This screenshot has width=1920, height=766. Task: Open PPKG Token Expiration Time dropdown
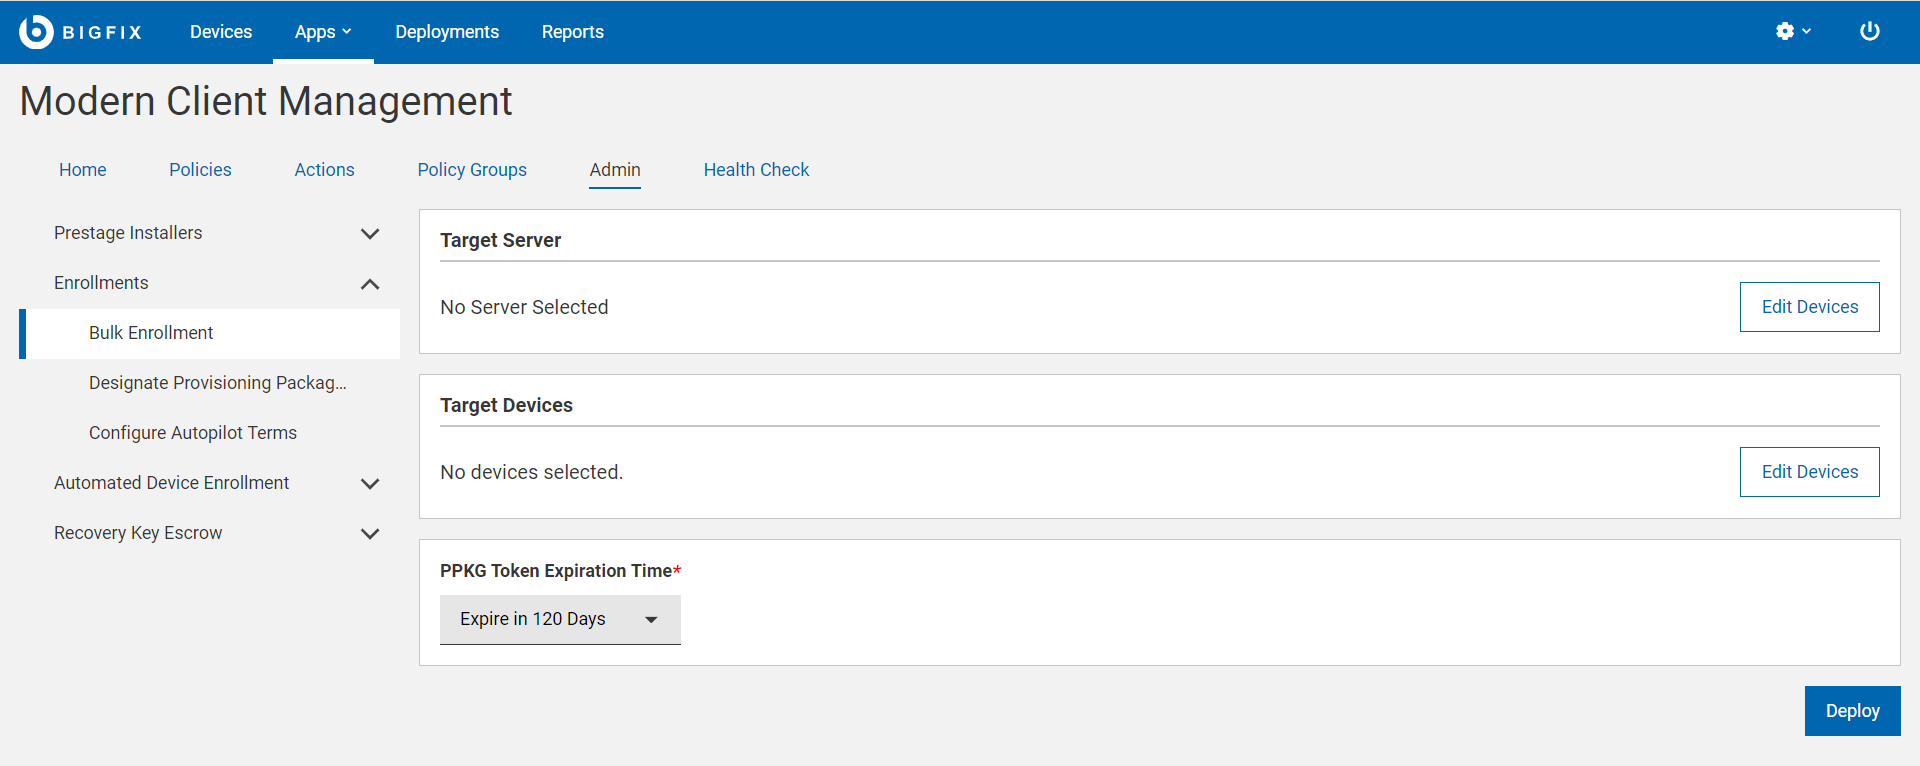point(560,620)
